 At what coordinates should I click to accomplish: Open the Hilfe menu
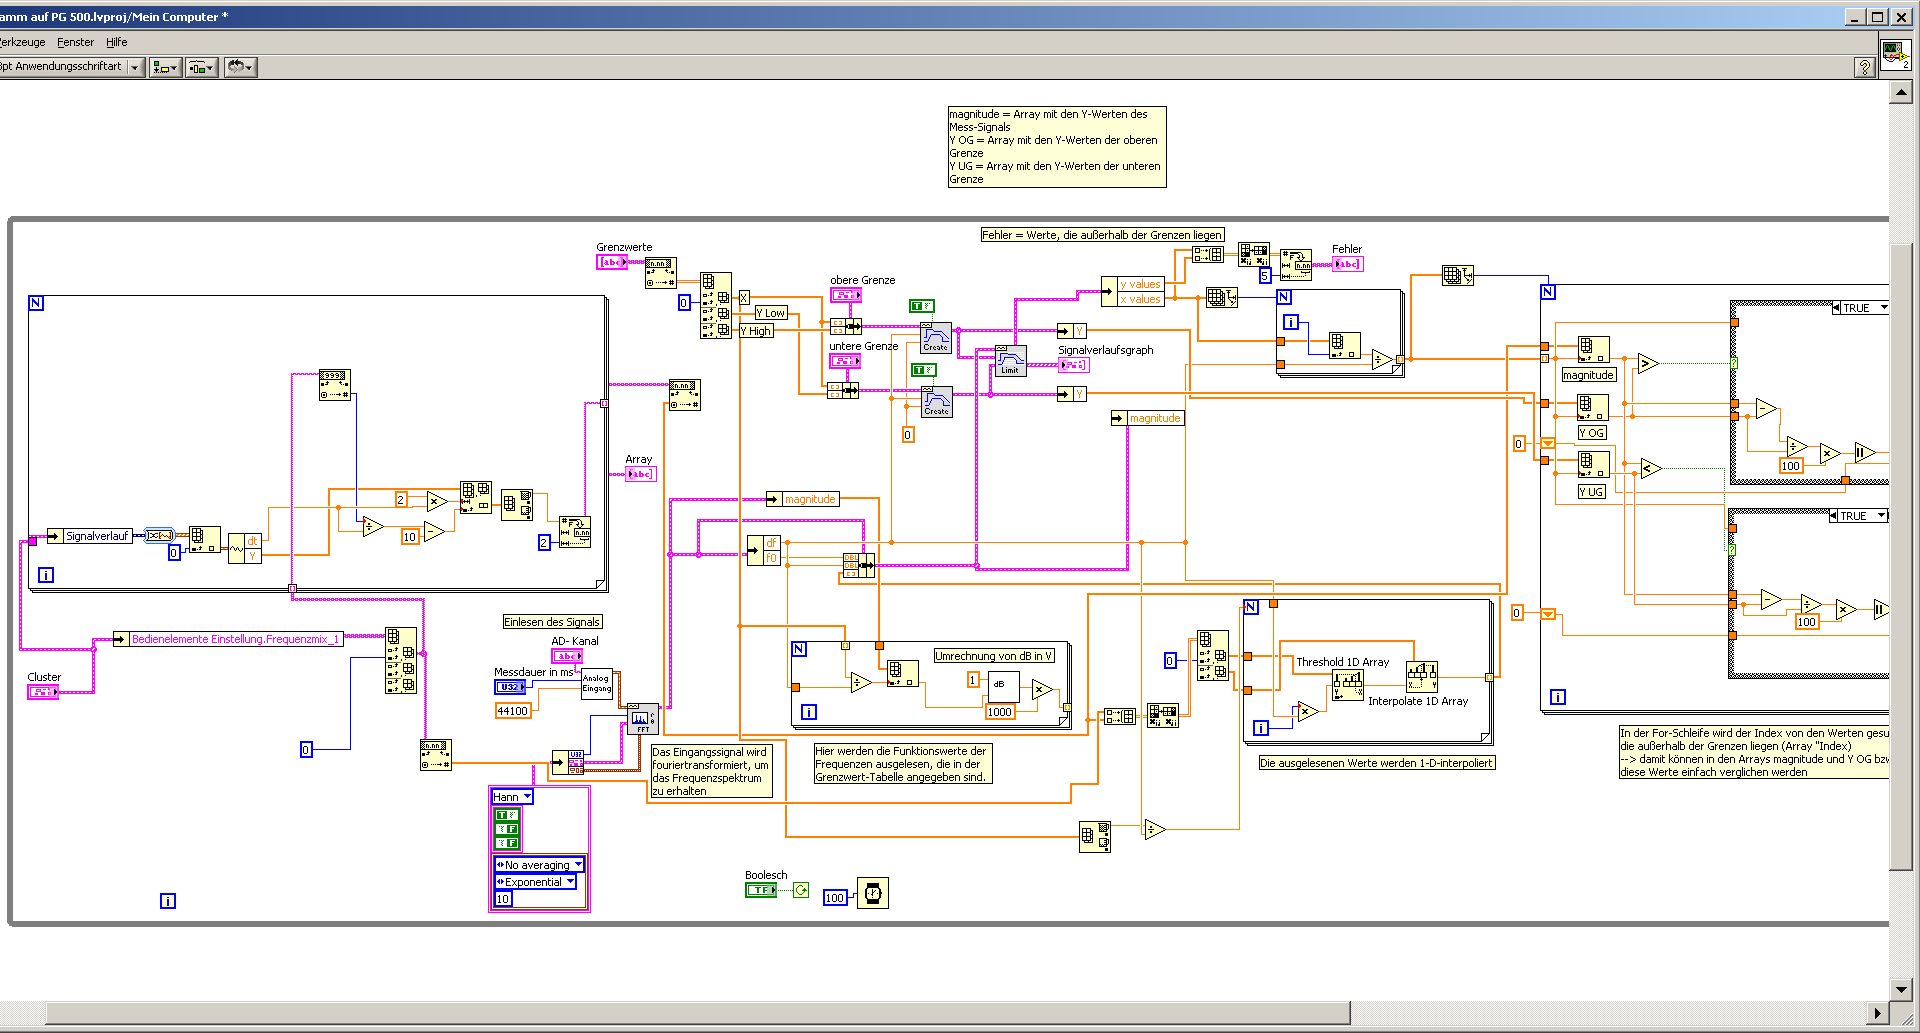[x=117, y=42]
